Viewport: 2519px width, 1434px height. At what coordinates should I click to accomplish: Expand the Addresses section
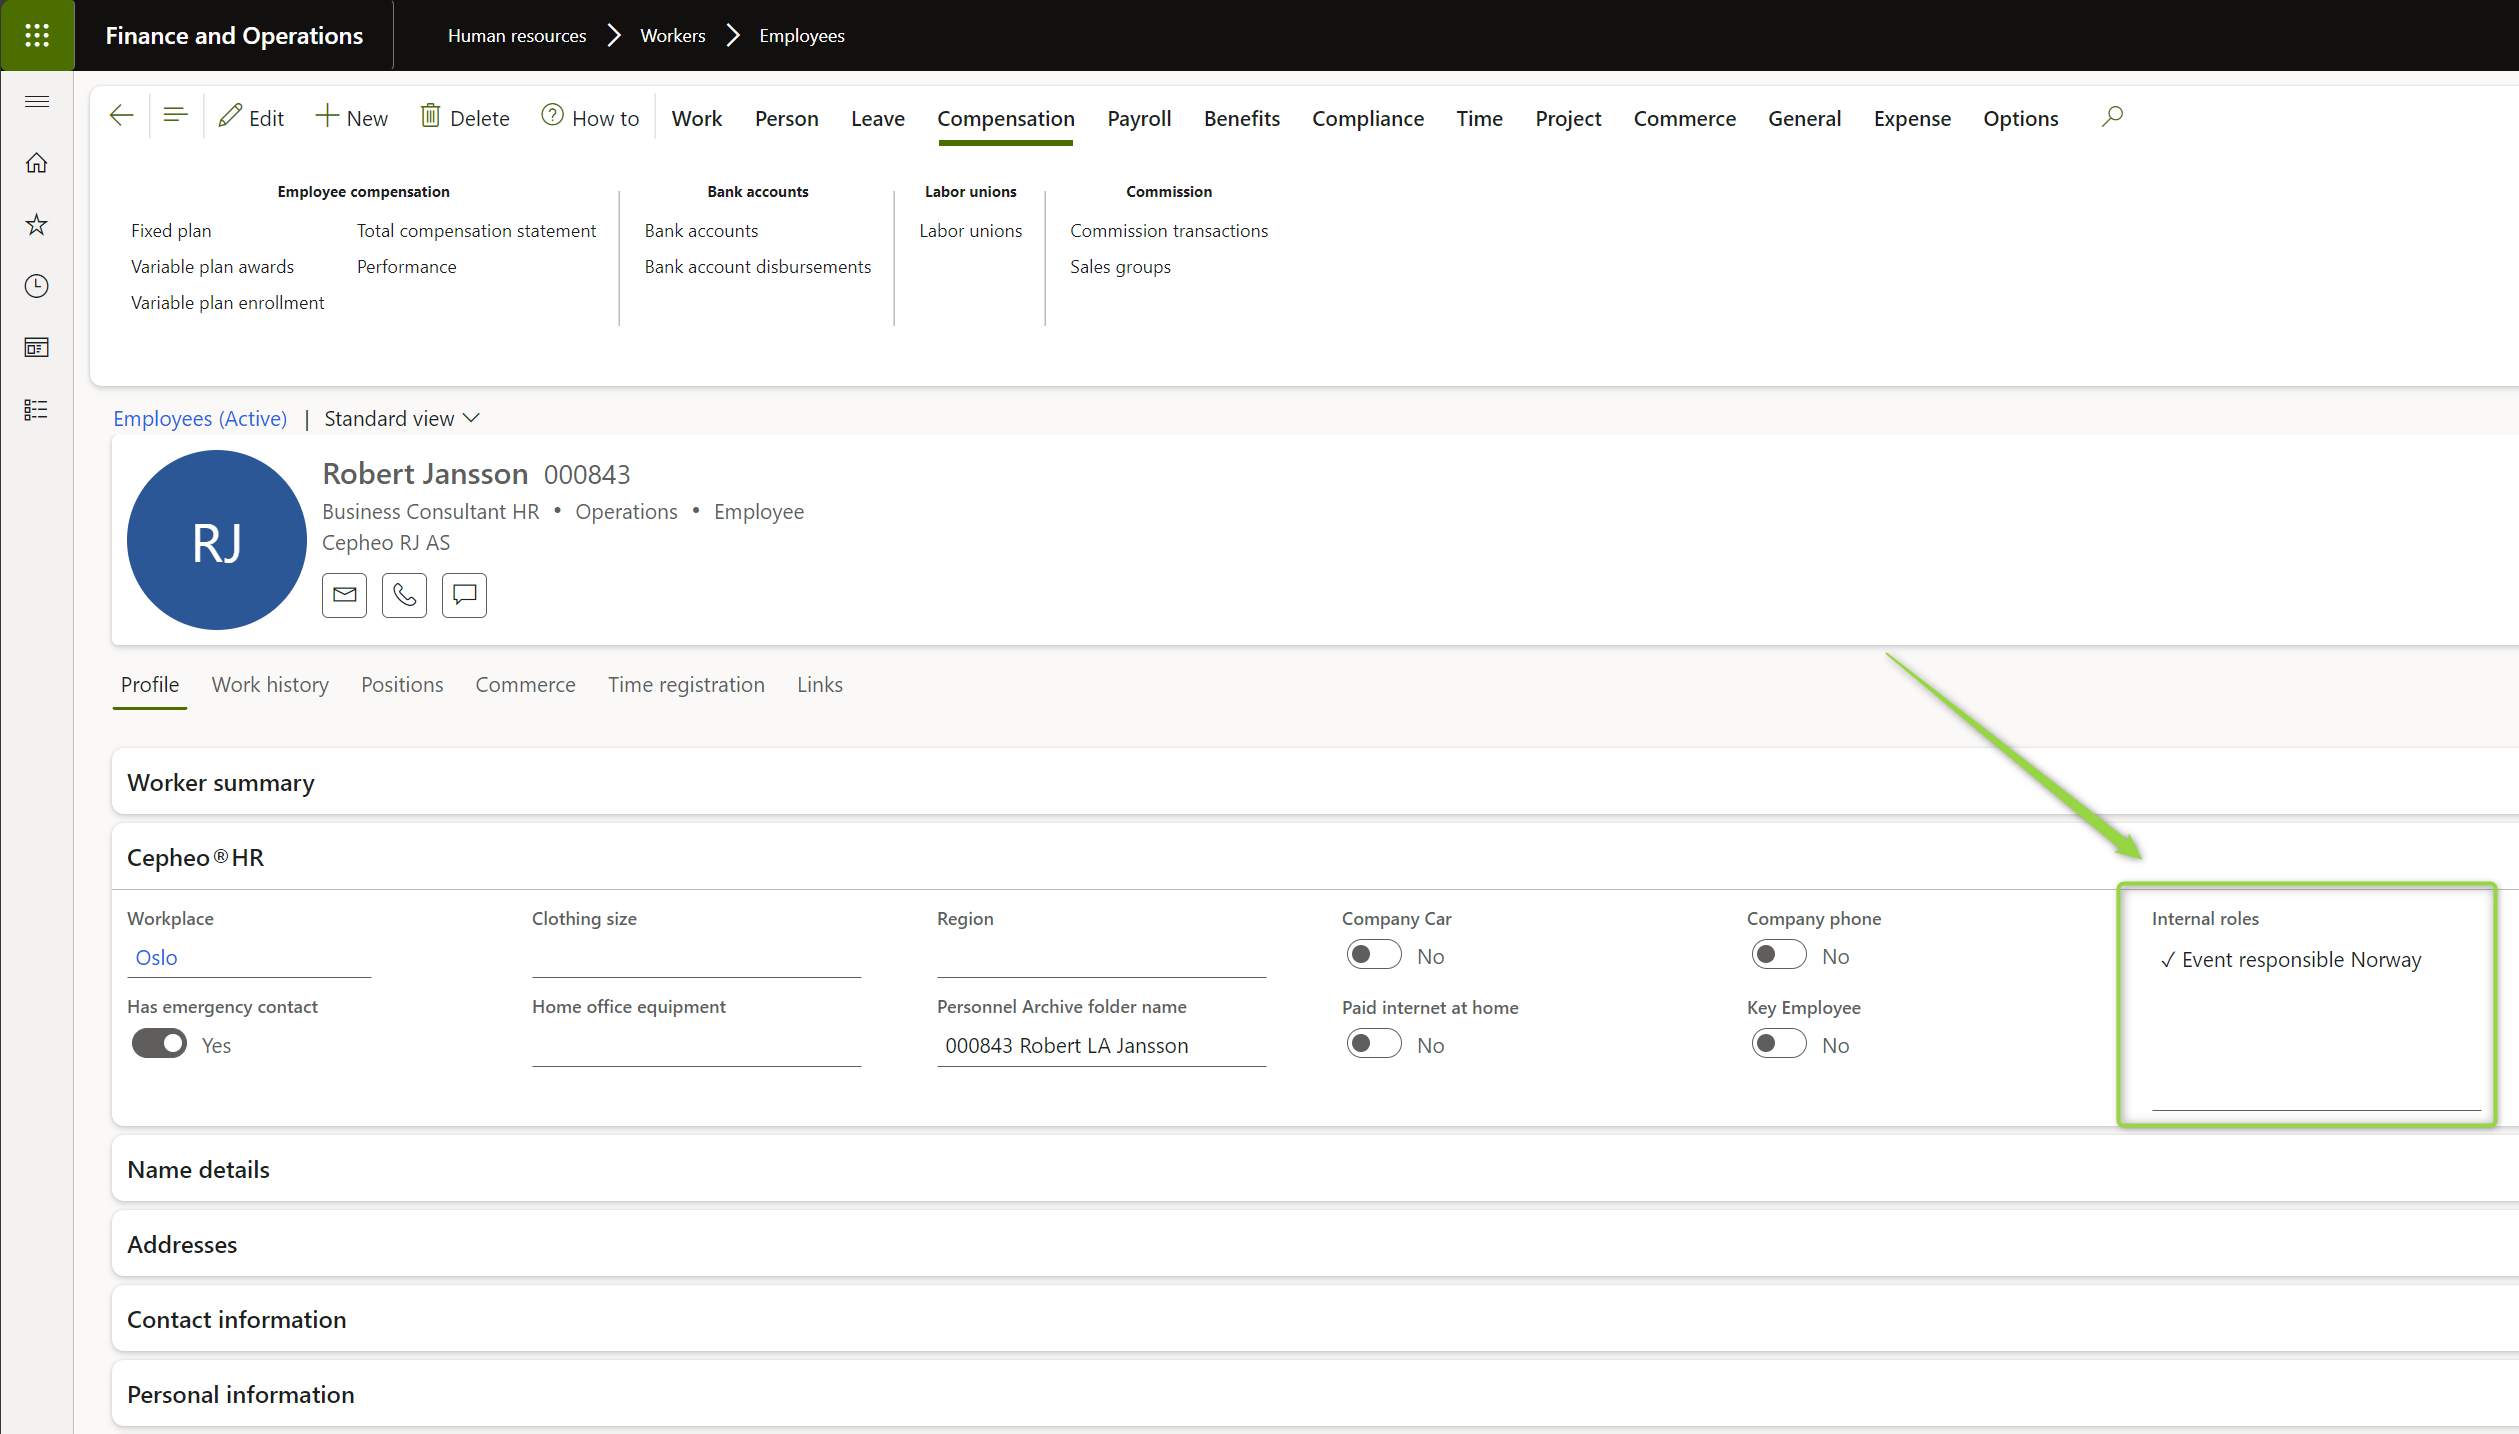(182, 1245)
